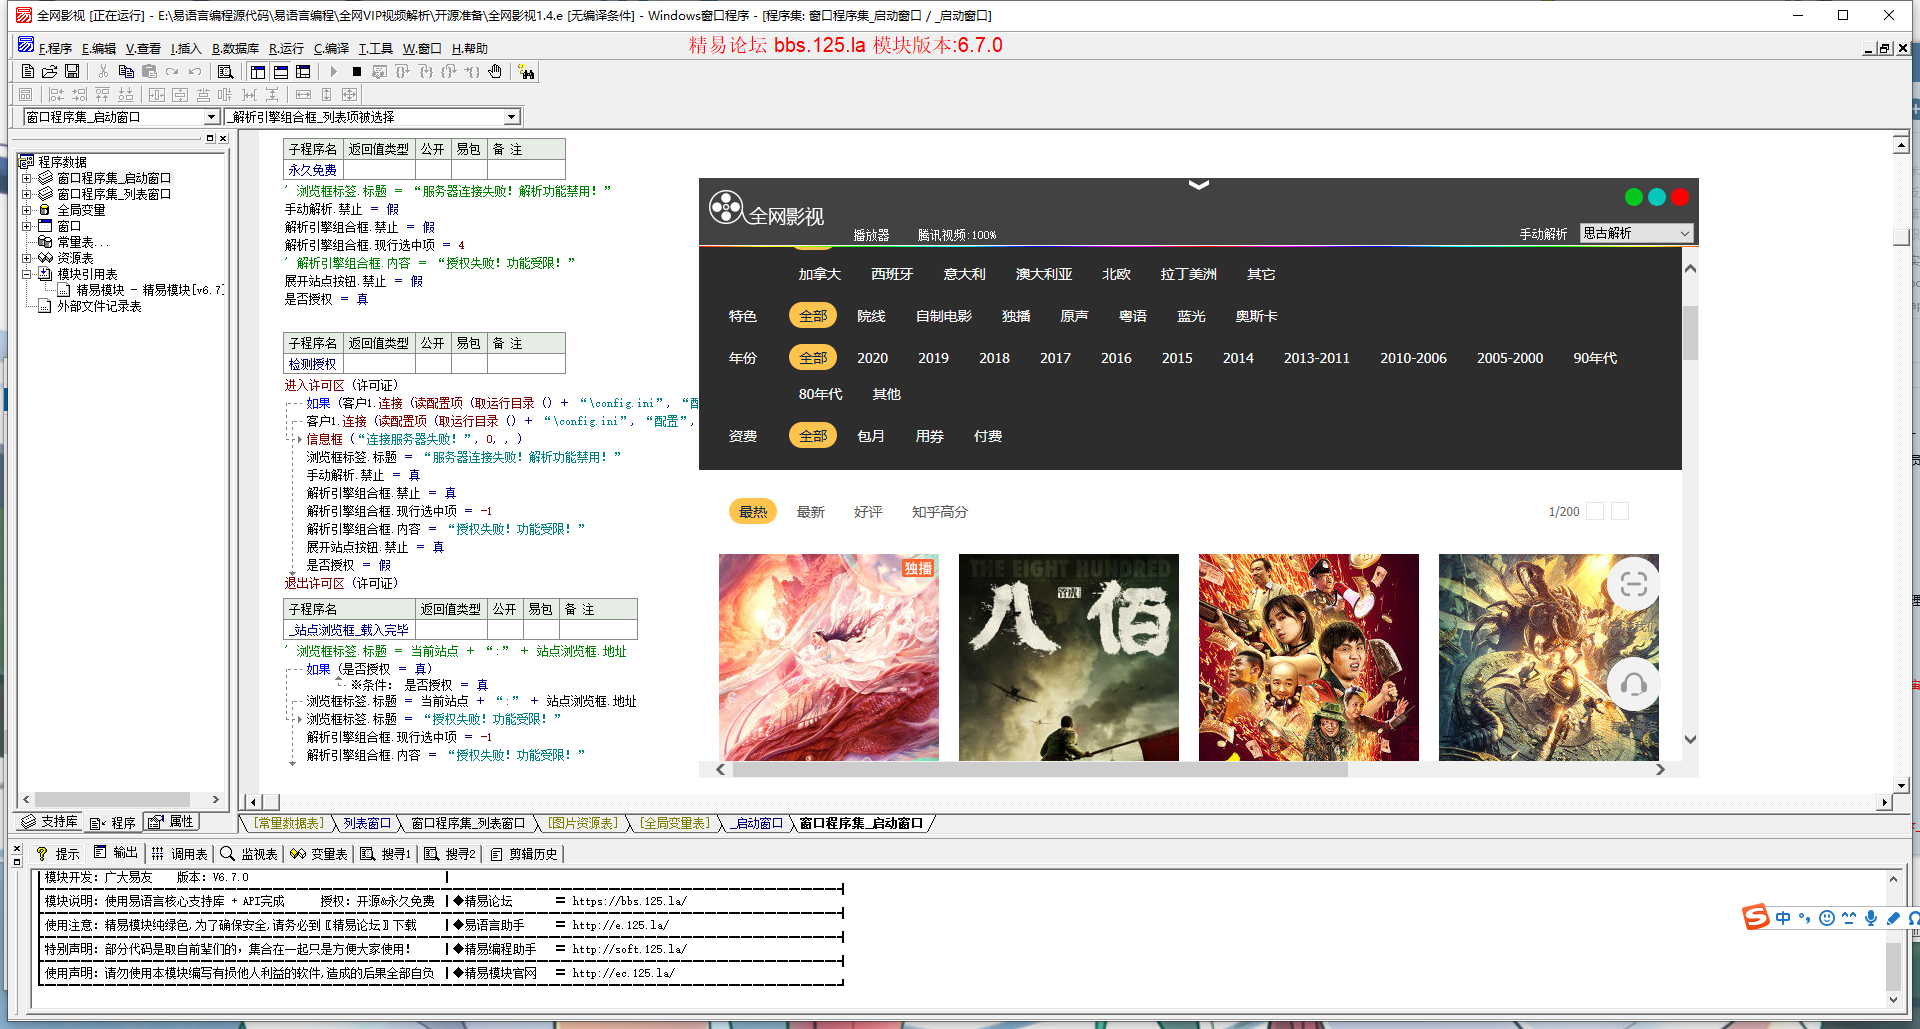Expand the 全局变量 tree node
Image resolution: width=1920 pixels, height=1029 pixels.
(27, 210)
